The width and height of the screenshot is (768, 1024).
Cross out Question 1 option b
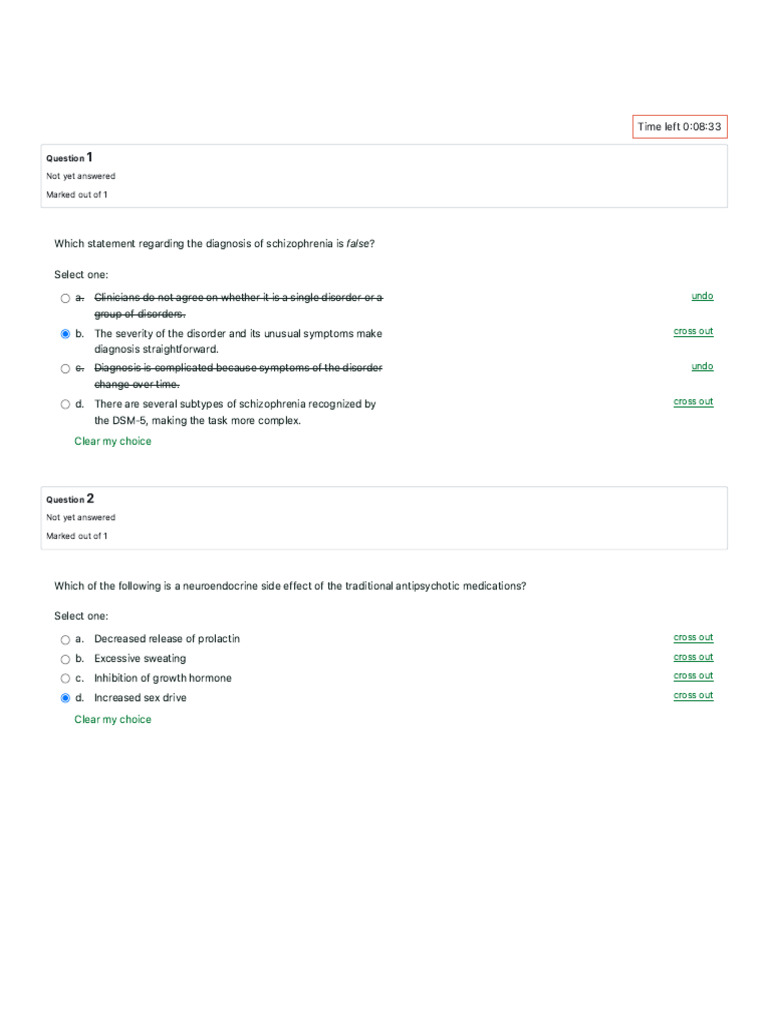click(693, 331)
